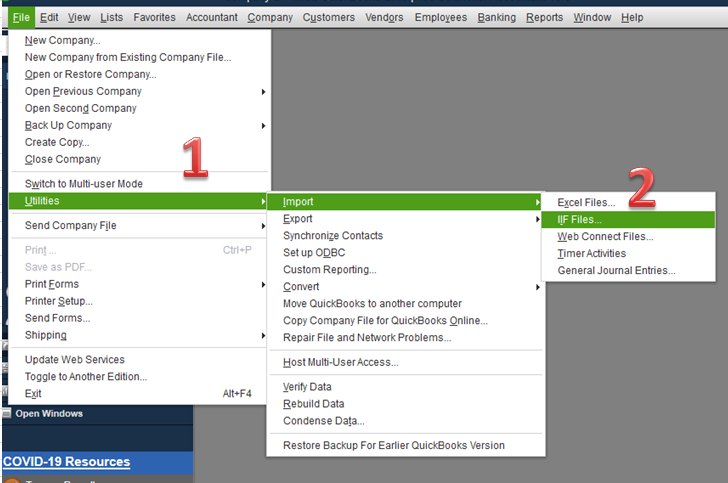This screenshot has width=728, height=483.
Task: Open the Customers menu
Action: coord(329,18)
